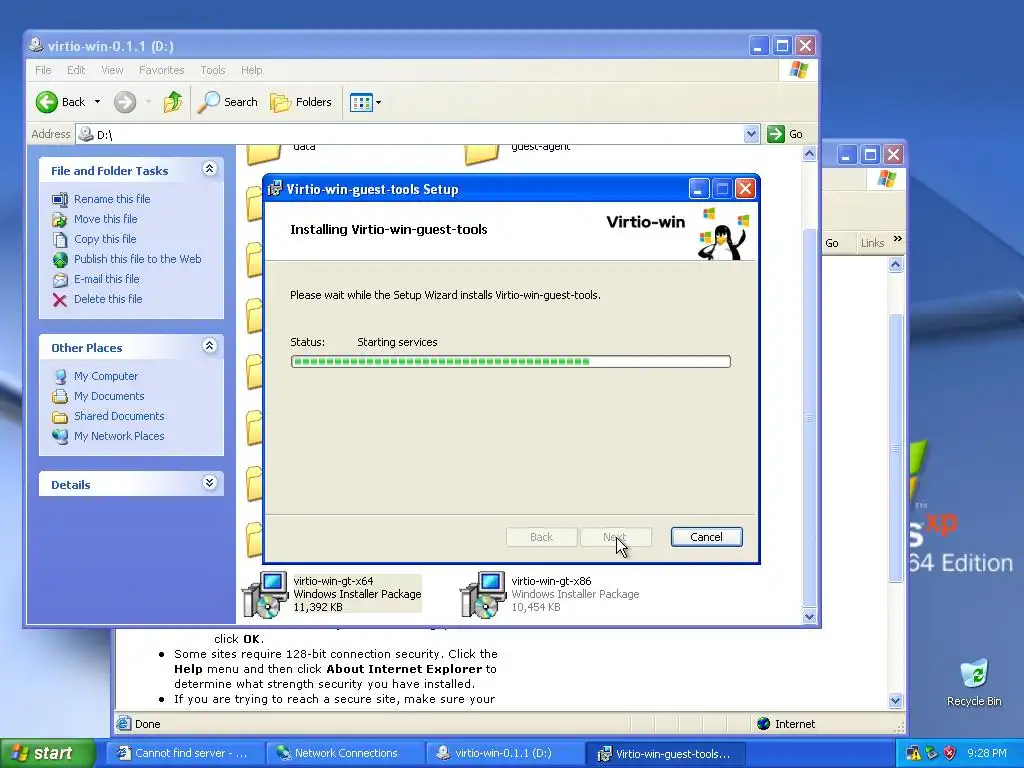The height and width of the screenshot is (768, 1024).
Task: Switch to virtio-win-0.1.1 (D:) taskbar item
Action: click(x=505, y=753)
